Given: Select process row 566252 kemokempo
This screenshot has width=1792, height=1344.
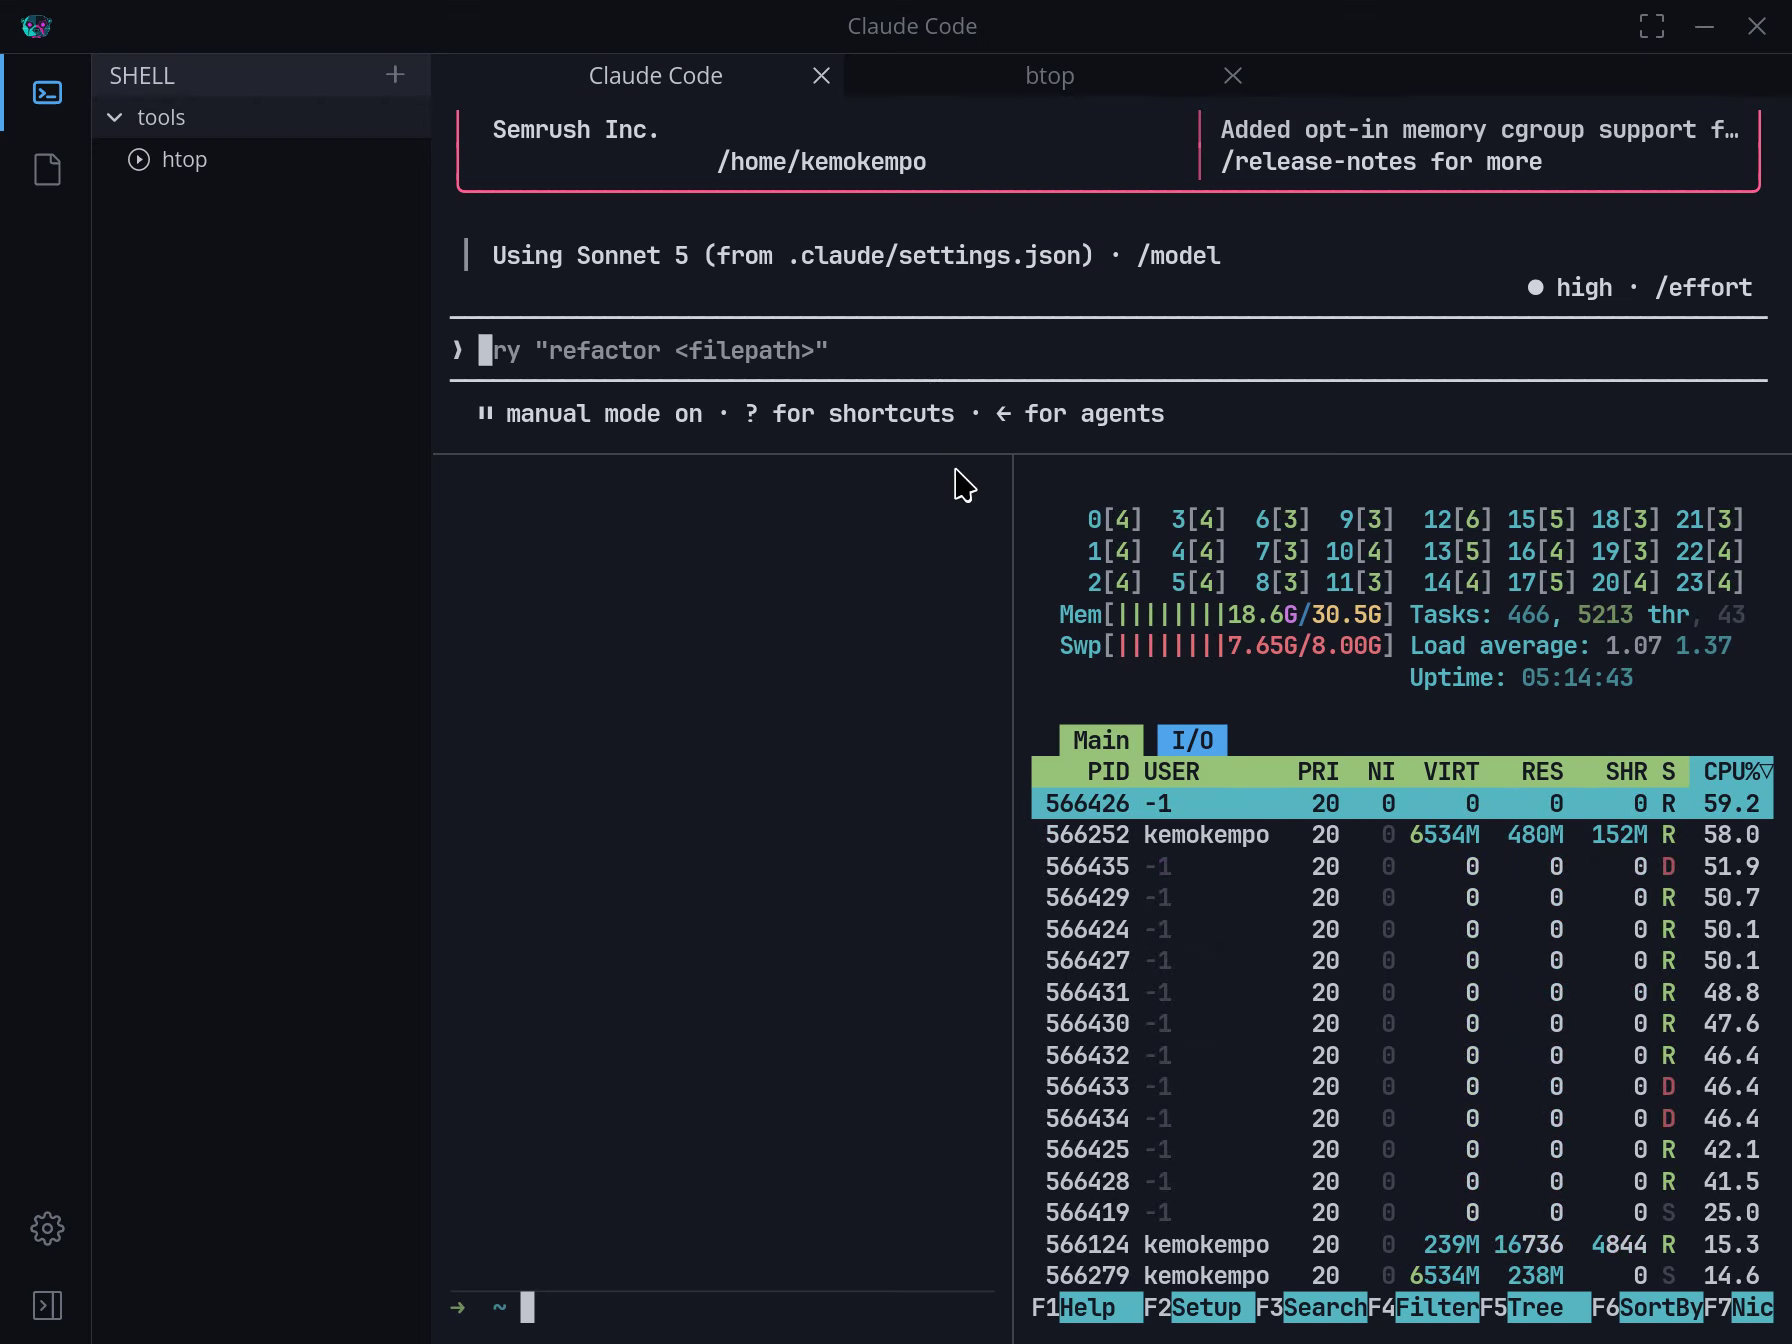Looking at the screenshot, I should pyautogui.click(x=1402, y=835).
